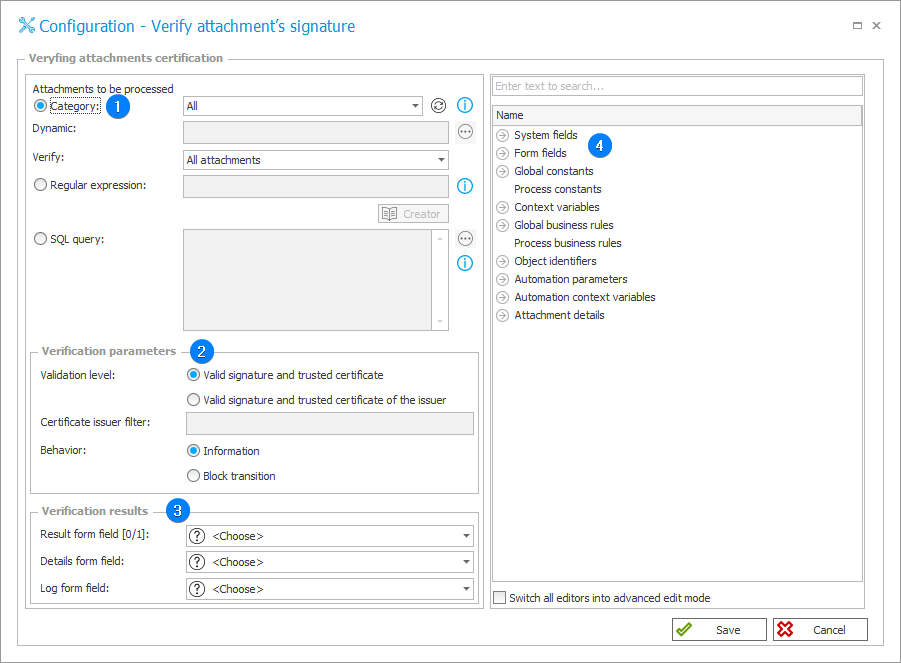
Task: Click question mark icon in Result form field
Action: [197, 536]
